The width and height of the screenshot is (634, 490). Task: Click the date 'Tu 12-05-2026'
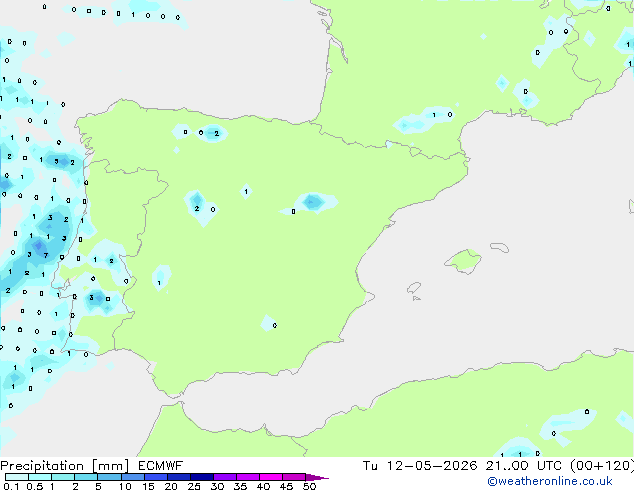coord(420,466)
